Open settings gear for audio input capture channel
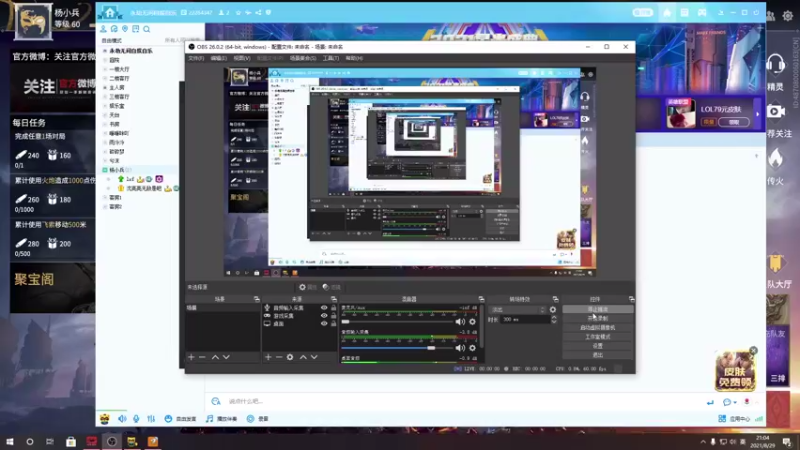The image size is (800, 450). pyautogui.click(x=472, y=348)
